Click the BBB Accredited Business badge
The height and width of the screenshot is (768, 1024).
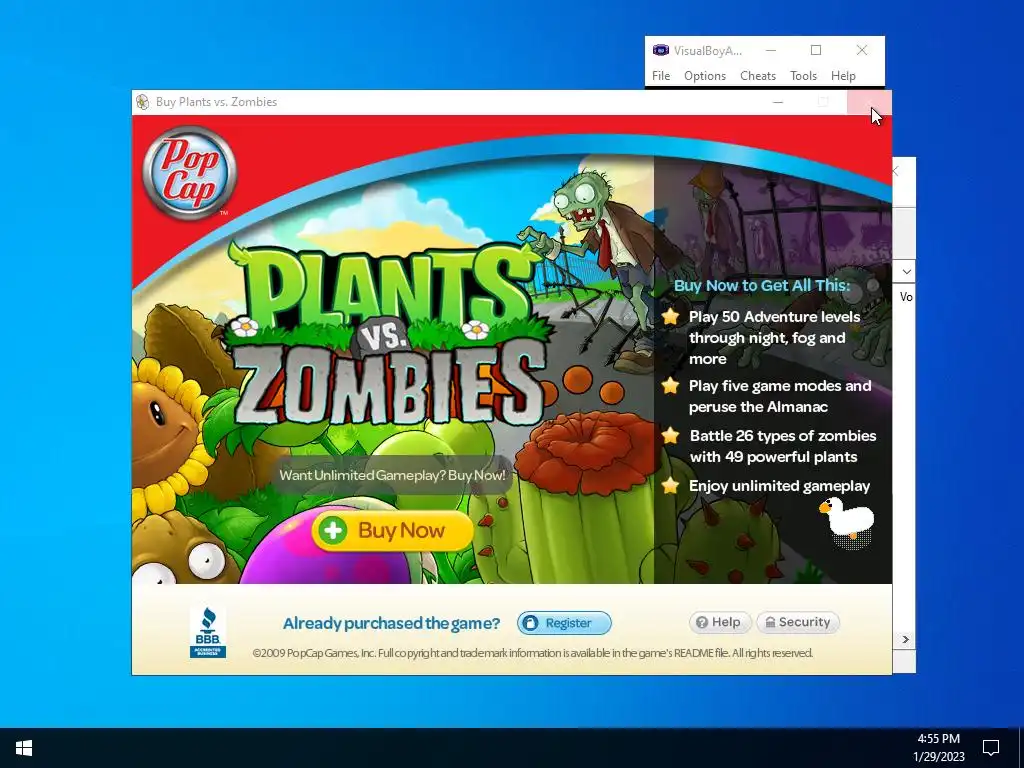[x=208, y=632]
